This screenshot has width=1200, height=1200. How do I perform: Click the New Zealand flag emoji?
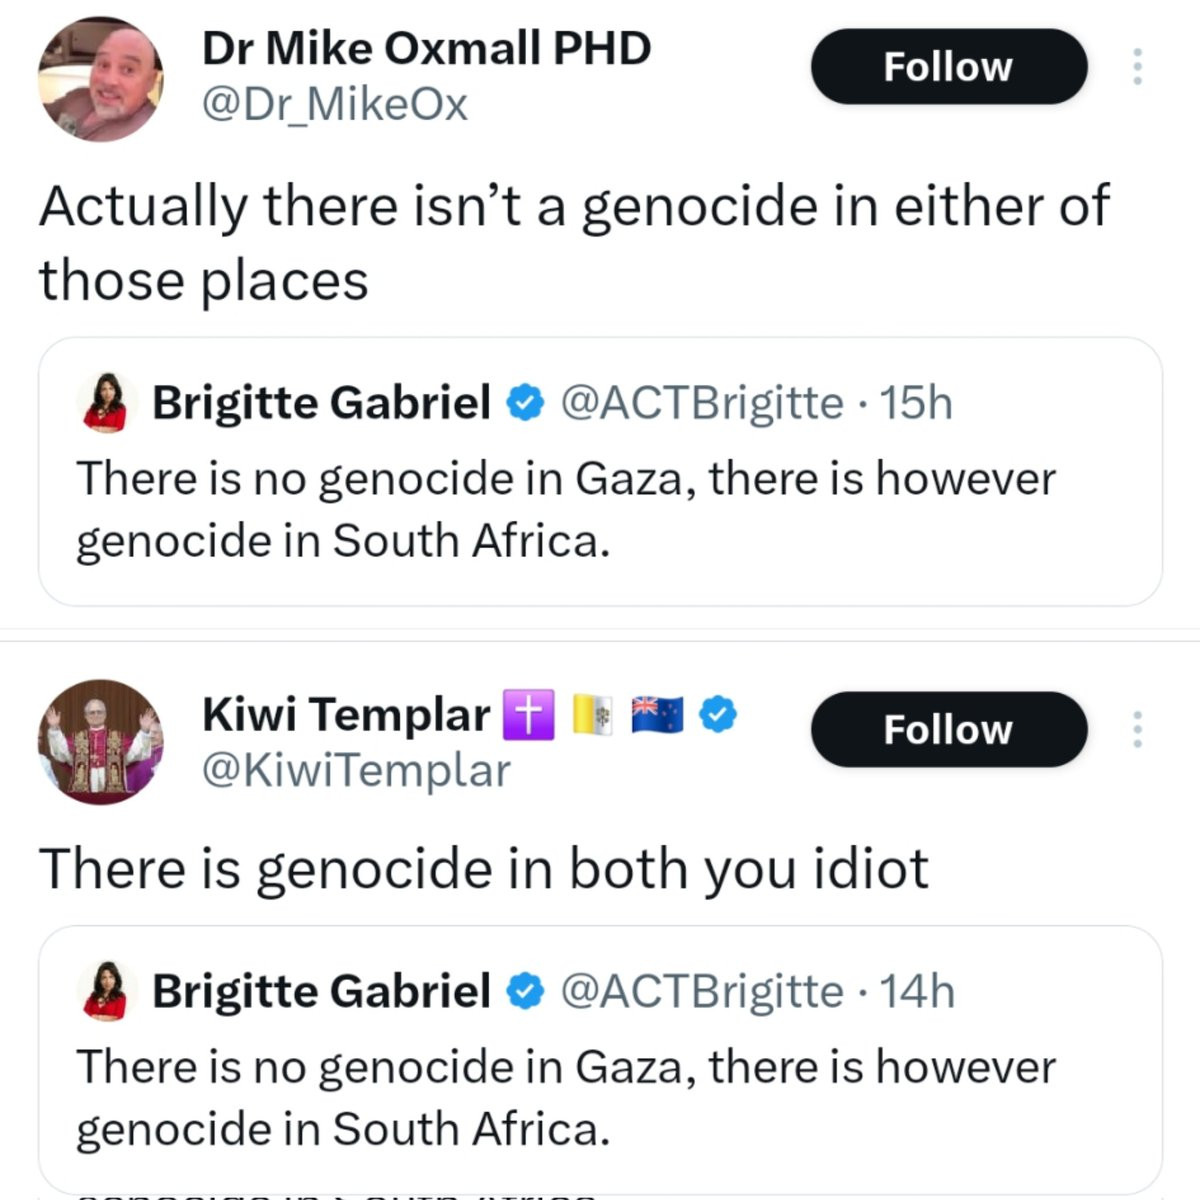click(x=656, y=715)
